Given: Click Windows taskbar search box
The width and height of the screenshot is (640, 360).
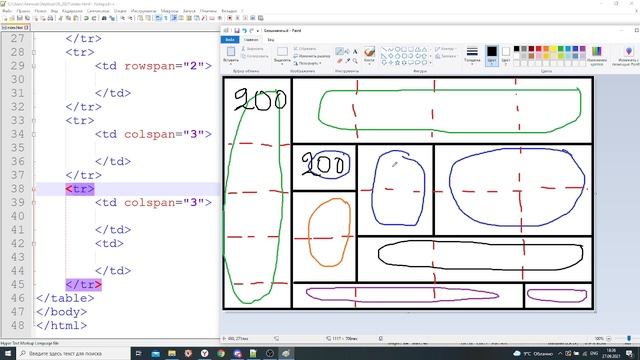Looking at the screenshot, I should pos(73,353).
